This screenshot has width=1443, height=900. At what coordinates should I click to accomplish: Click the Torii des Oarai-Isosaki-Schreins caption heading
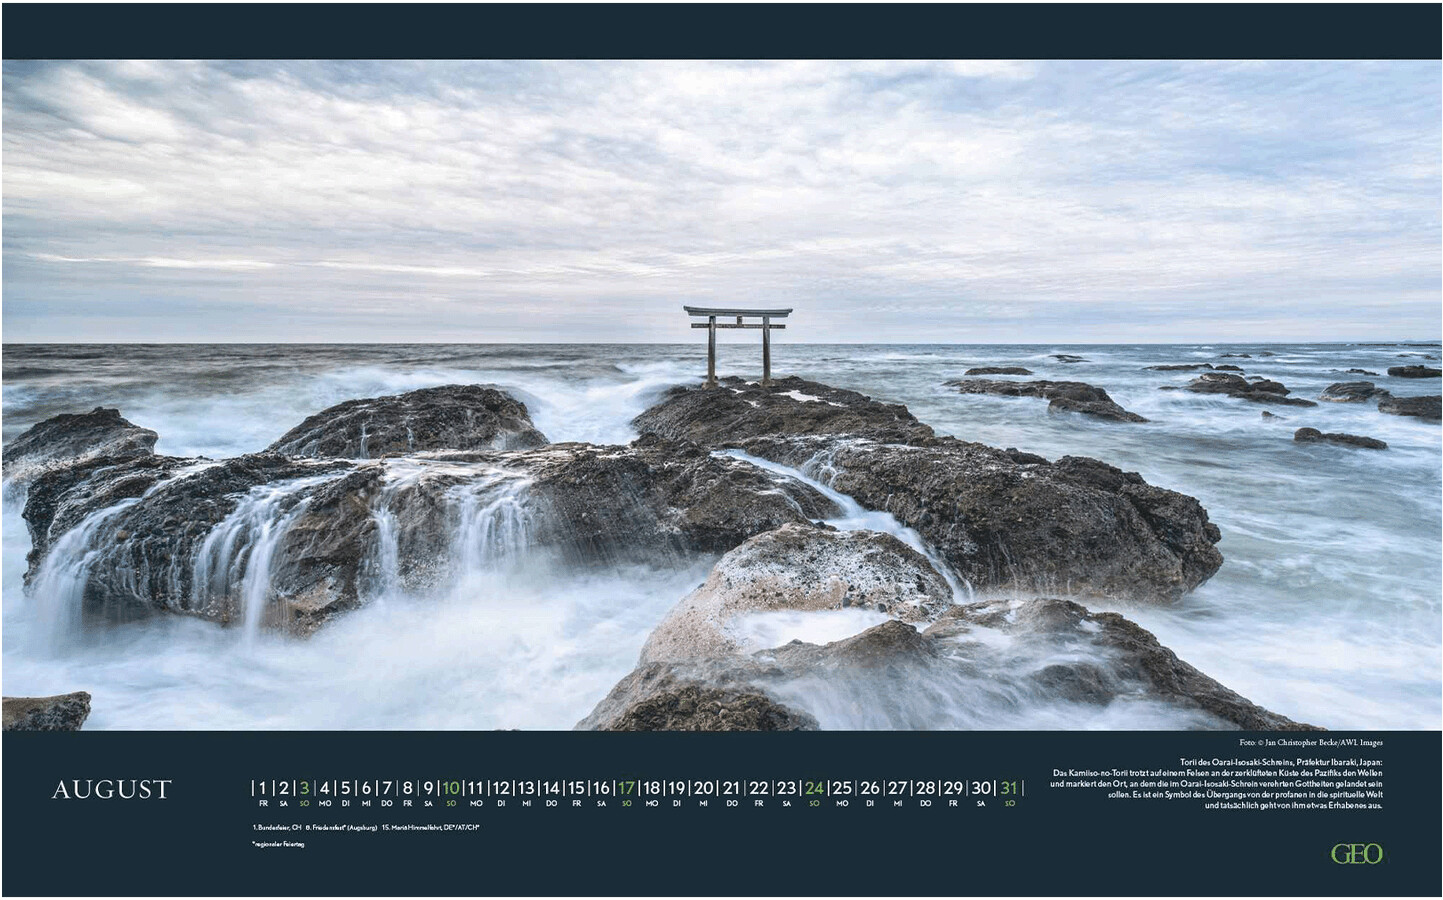[1281, 762]
